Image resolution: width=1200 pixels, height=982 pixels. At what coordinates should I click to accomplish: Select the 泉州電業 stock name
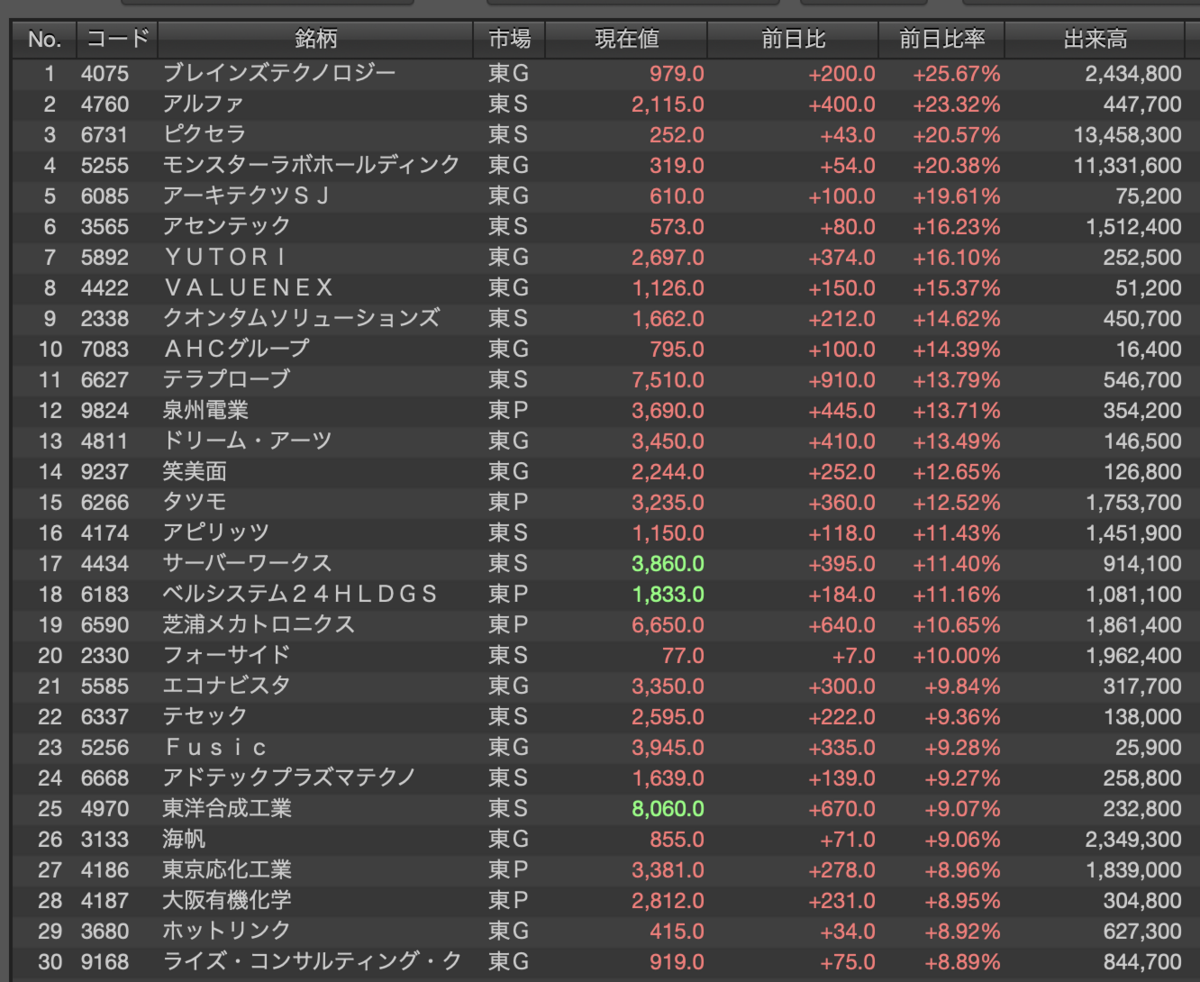205,410
